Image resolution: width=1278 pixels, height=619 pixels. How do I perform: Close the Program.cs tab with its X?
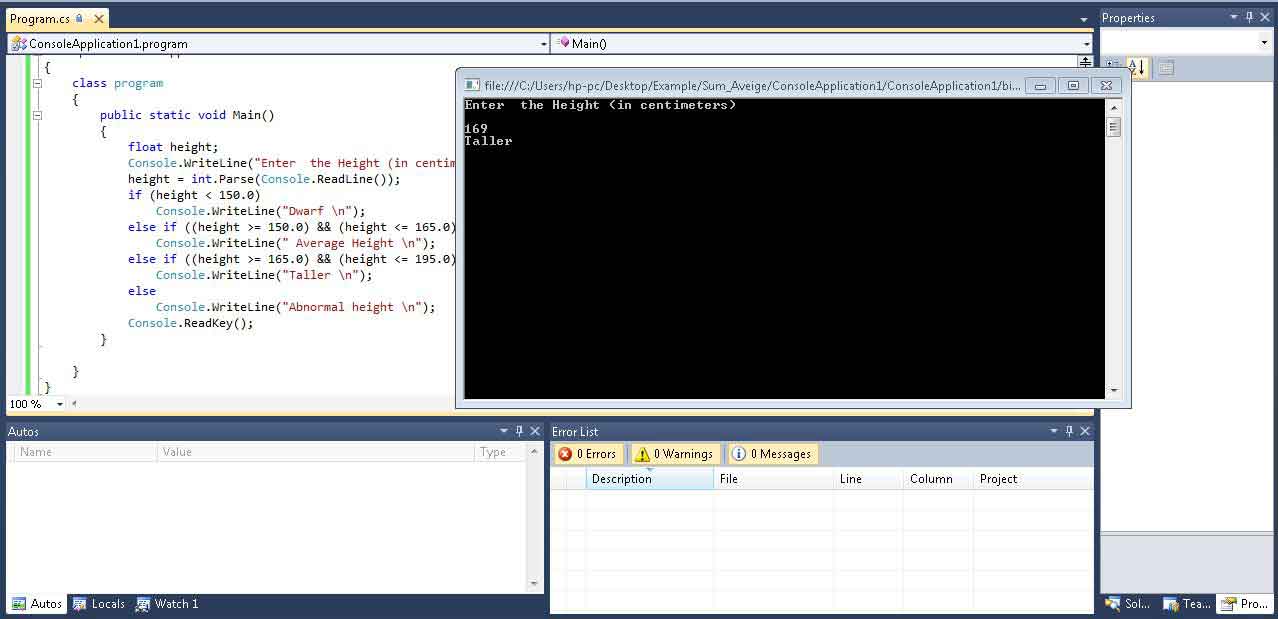(98, 19)
